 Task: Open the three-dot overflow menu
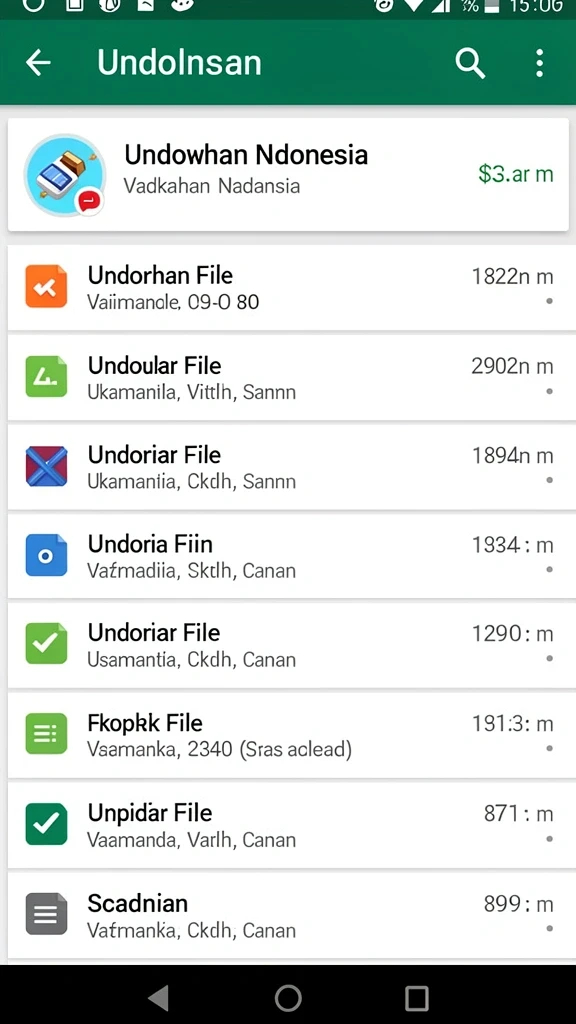(539, 63)
